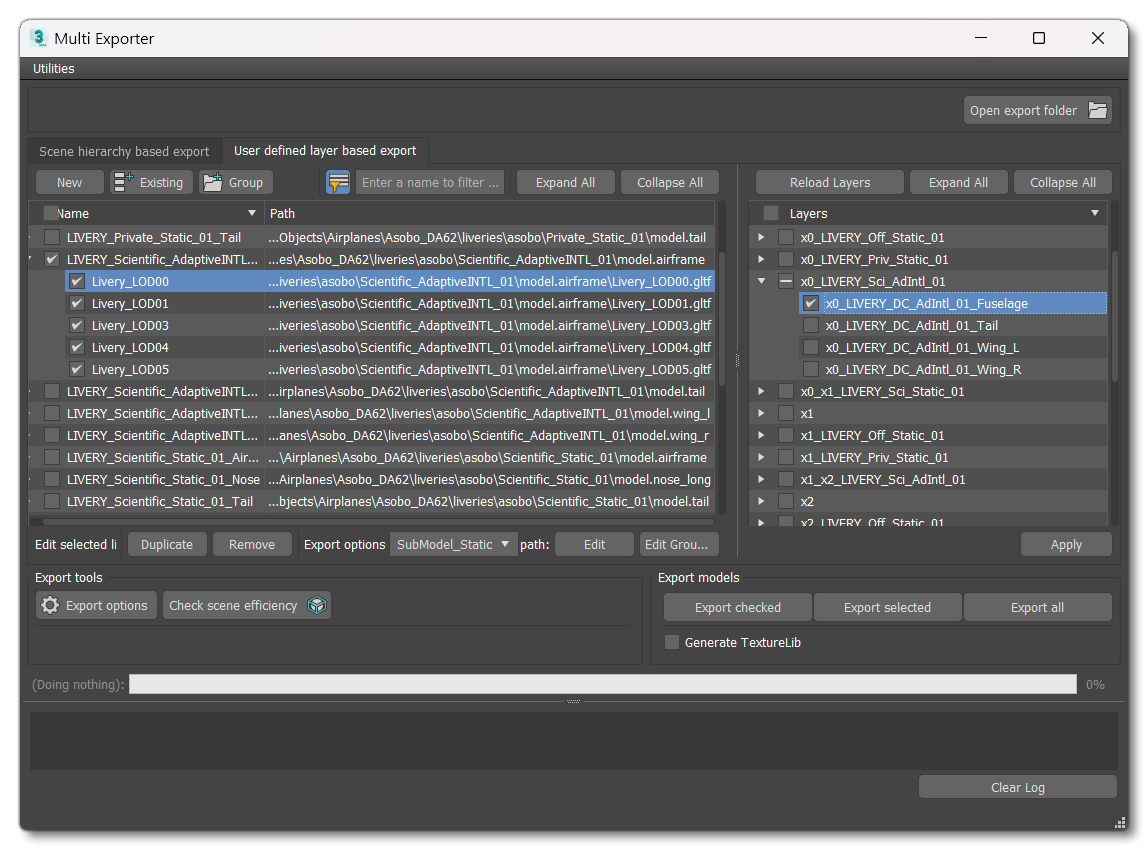Open the export folder via the folder icon
This screenshot has width=1148, height=850.
point(1095,111)
